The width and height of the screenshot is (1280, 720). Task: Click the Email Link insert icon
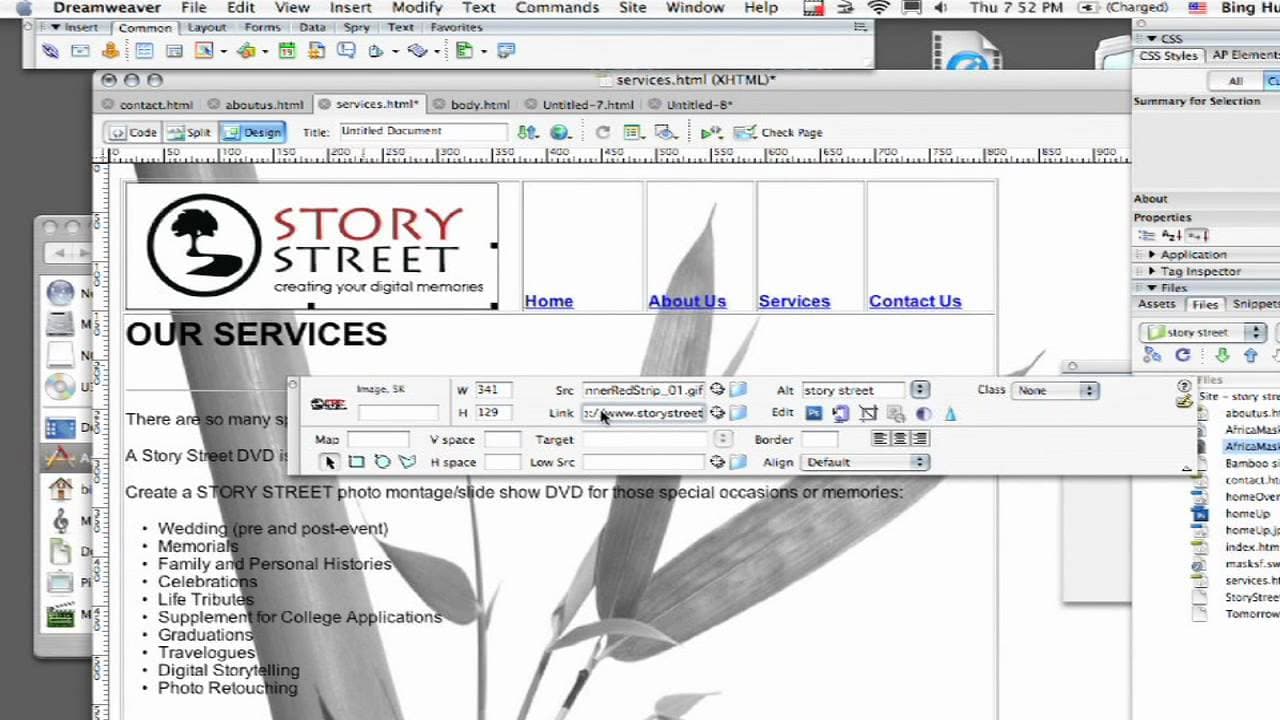(80, 51)
